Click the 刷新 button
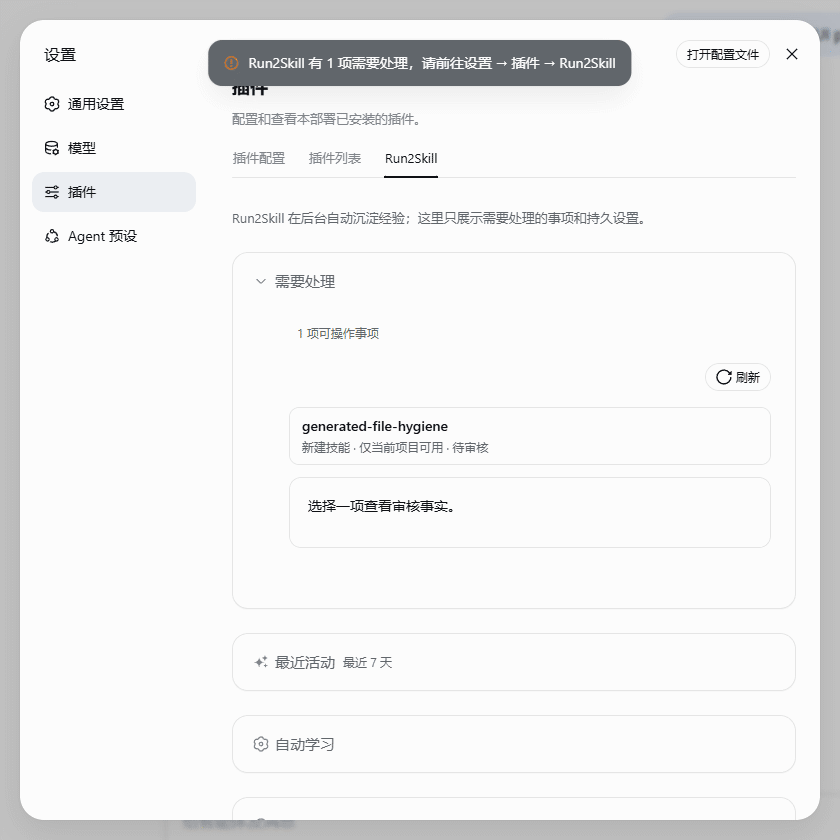This screenshot has height=840, width=840. pyautogui.click(x=738, y=377)
